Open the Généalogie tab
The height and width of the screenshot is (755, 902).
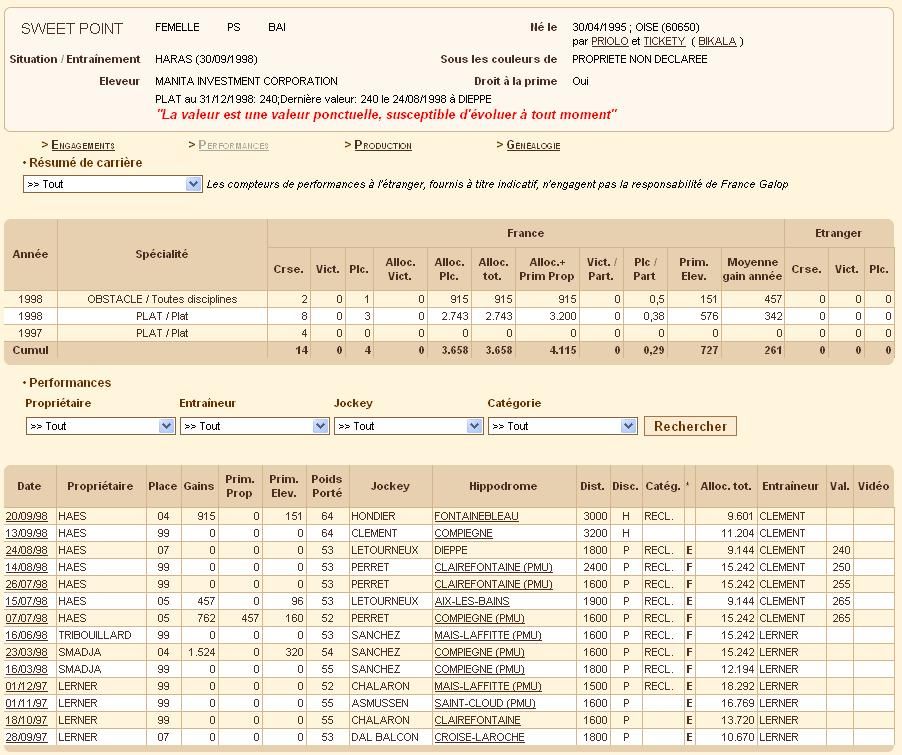[533, 145]
